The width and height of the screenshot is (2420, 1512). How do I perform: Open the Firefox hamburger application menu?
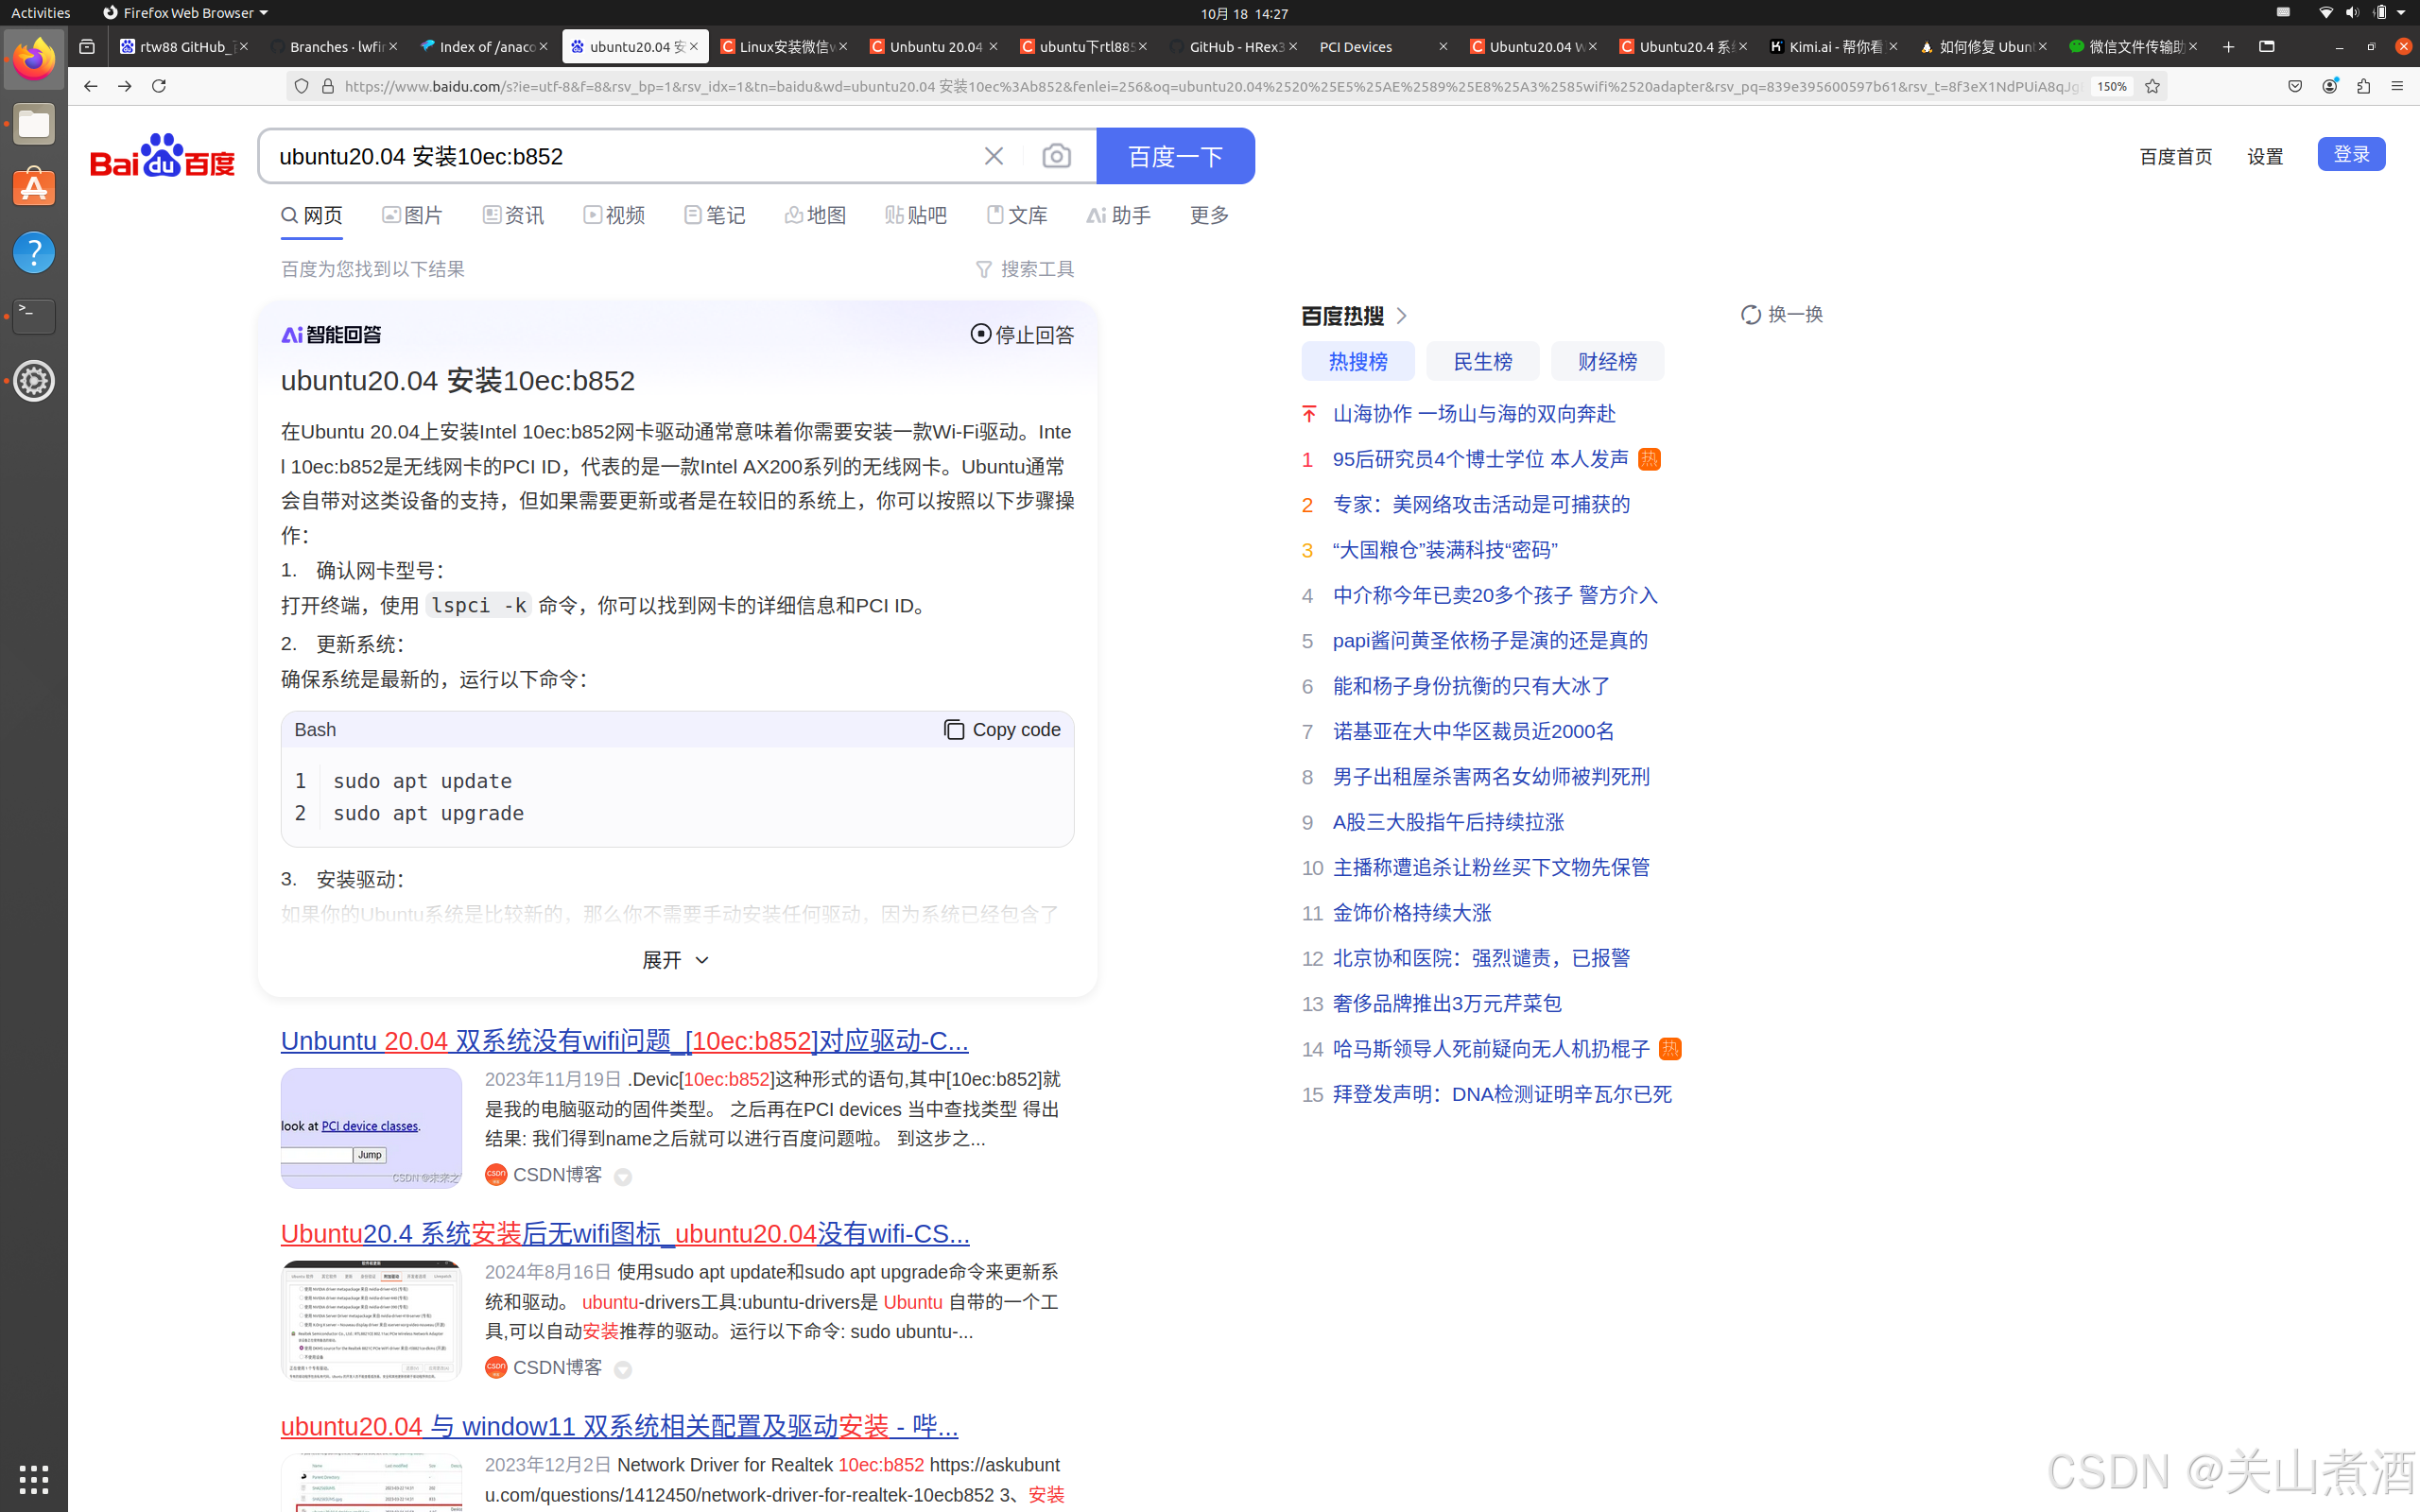(x=2397, y=86)
